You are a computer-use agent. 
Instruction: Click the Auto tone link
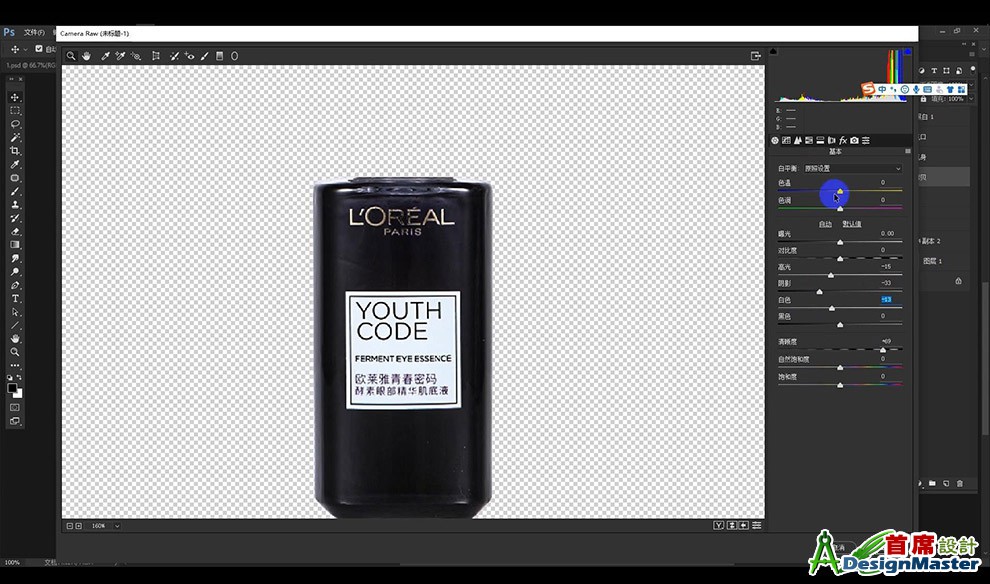pos(825,224)
